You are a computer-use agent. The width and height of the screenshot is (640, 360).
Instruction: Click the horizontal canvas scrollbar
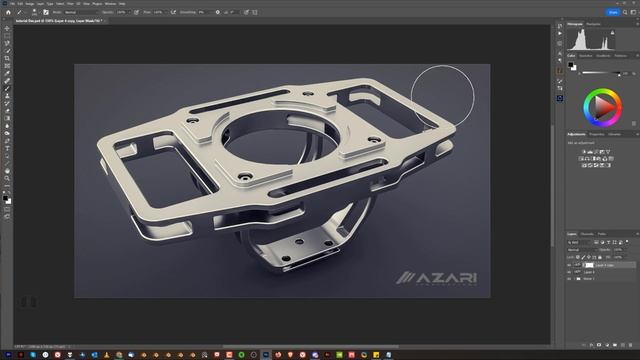click(311, 347)
